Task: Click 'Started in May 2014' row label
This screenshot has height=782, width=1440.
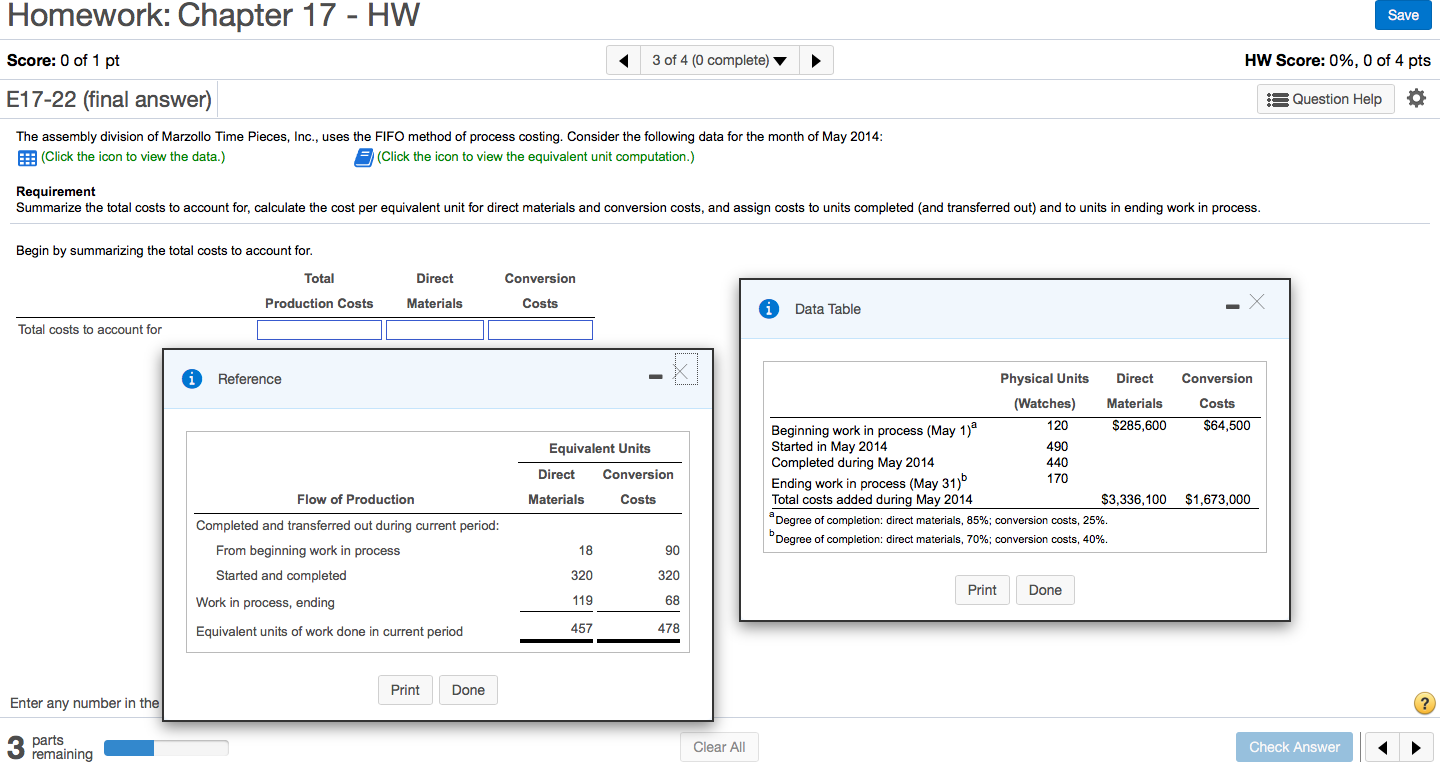Action: 829,446
